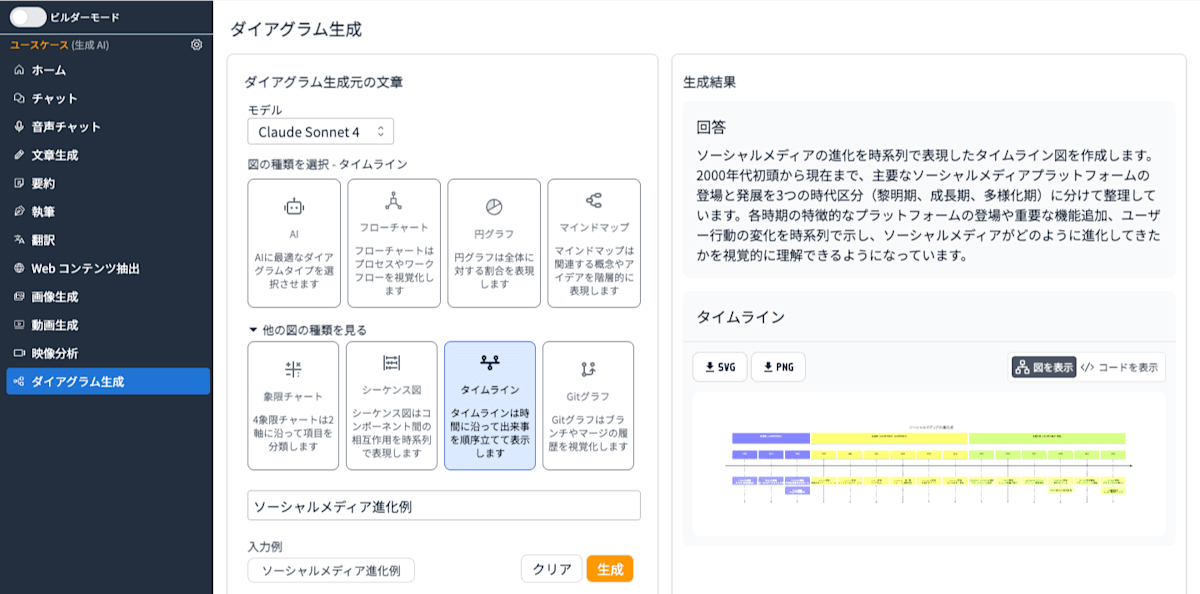Image resolution: width=1200 pixels, height=594 pixels.
Task: Switch to 図を表示 view
Action: point(1044,367)
